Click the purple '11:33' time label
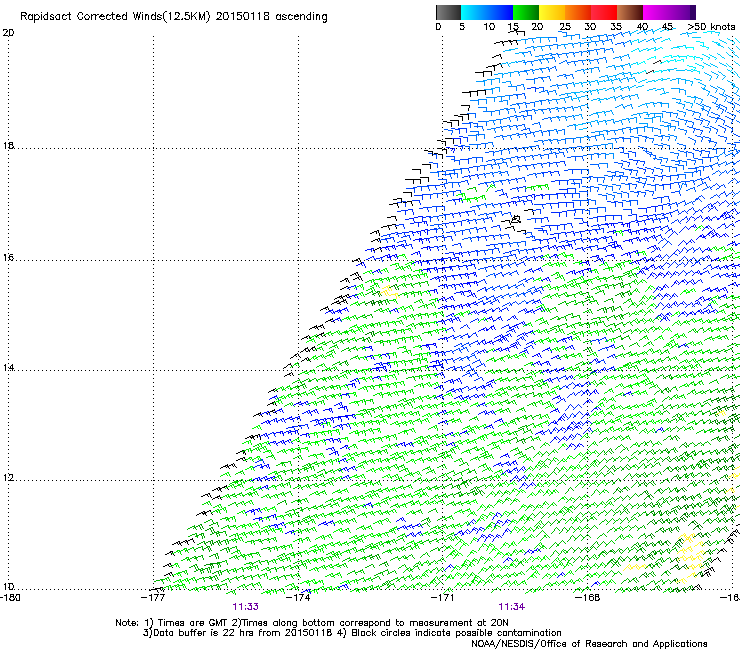Screen dimensions: 740x650 point(245,607)
